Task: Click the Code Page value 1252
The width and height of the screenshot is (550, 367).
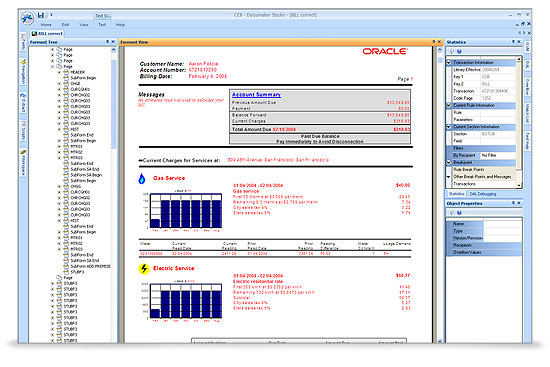Action: (487, 98)
